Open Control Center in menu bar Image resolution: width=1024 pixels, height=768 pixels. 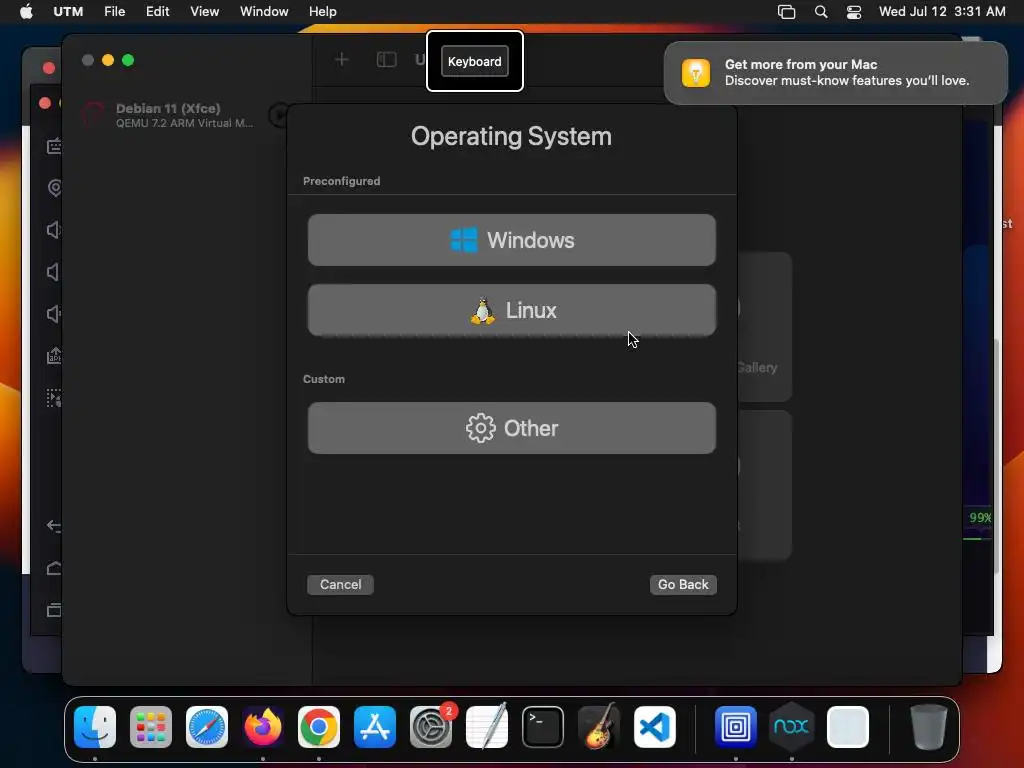[854, 12]
